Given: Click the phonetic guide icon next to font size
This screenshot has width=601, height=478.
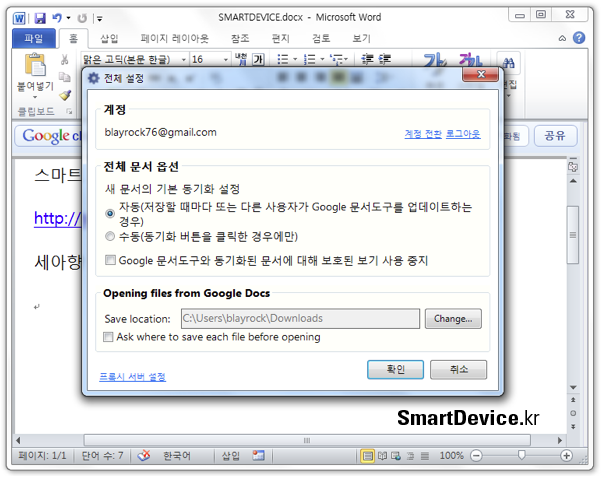Looking at the screenshot, I should (x=241, y=59).
